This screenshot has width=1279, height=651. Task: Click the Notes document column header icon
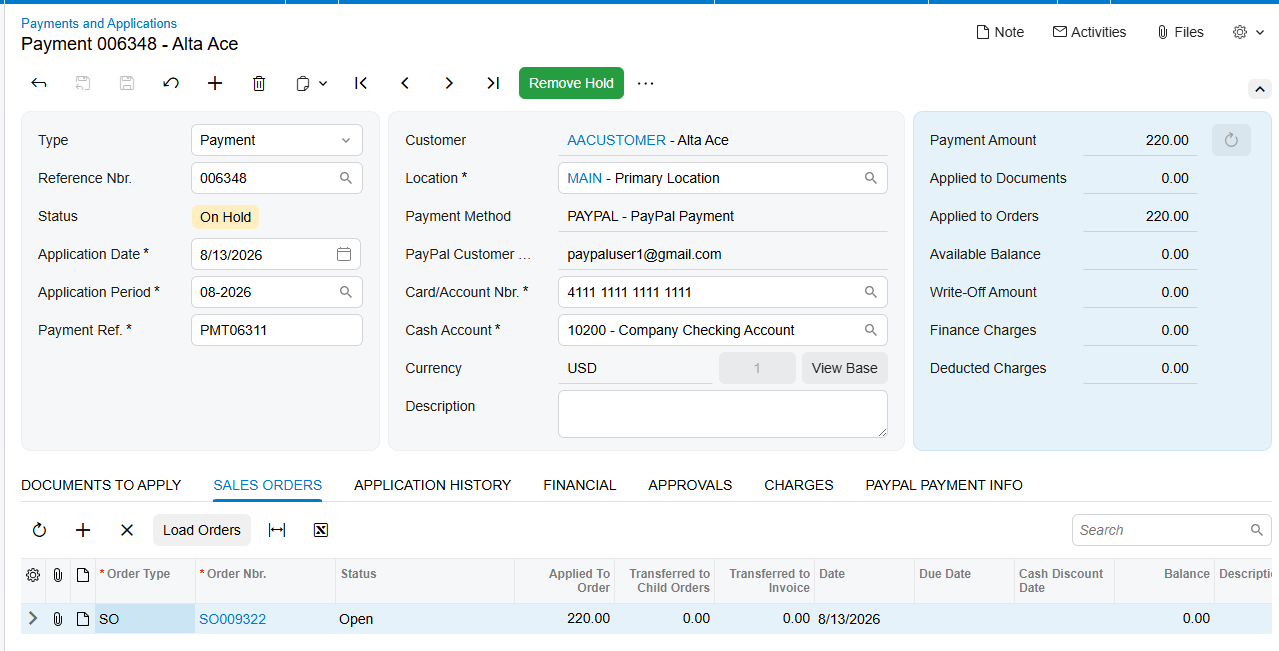tap(83, 575)
